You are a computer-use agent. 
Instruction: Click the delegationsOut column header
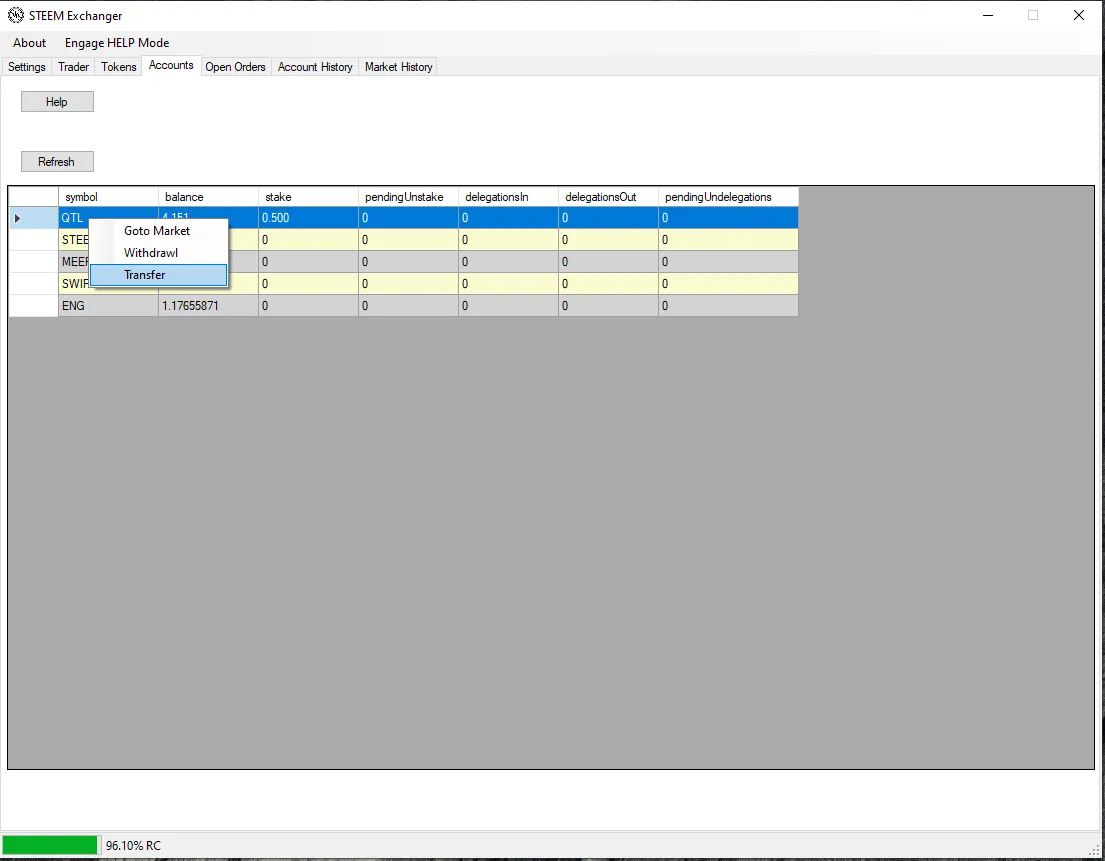pyautogui.click(x=609, y=197)
